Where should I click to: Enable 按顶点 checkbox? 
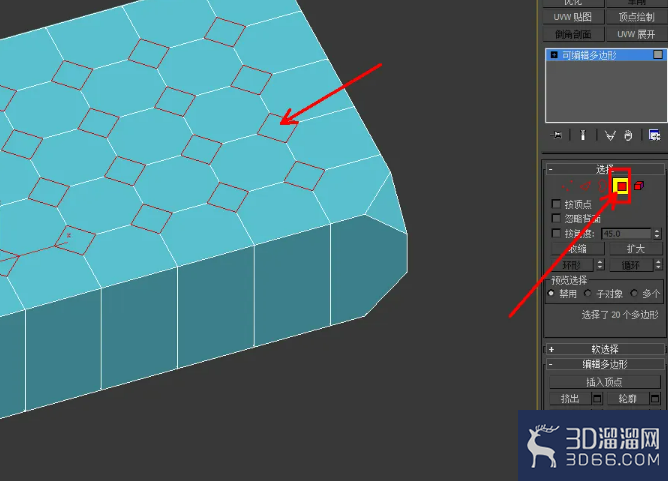pos(556,204)
